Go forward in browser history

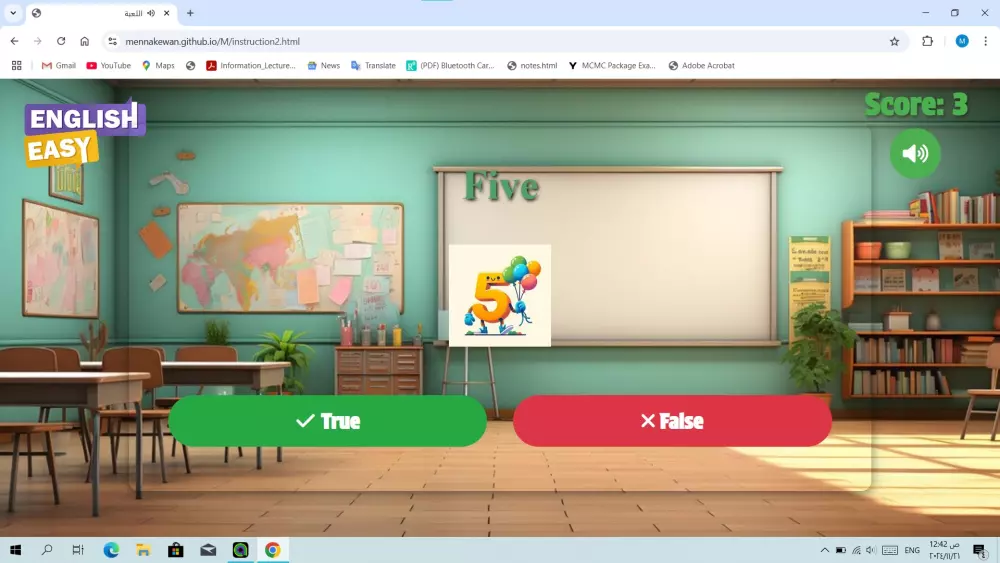click(38, 41)
